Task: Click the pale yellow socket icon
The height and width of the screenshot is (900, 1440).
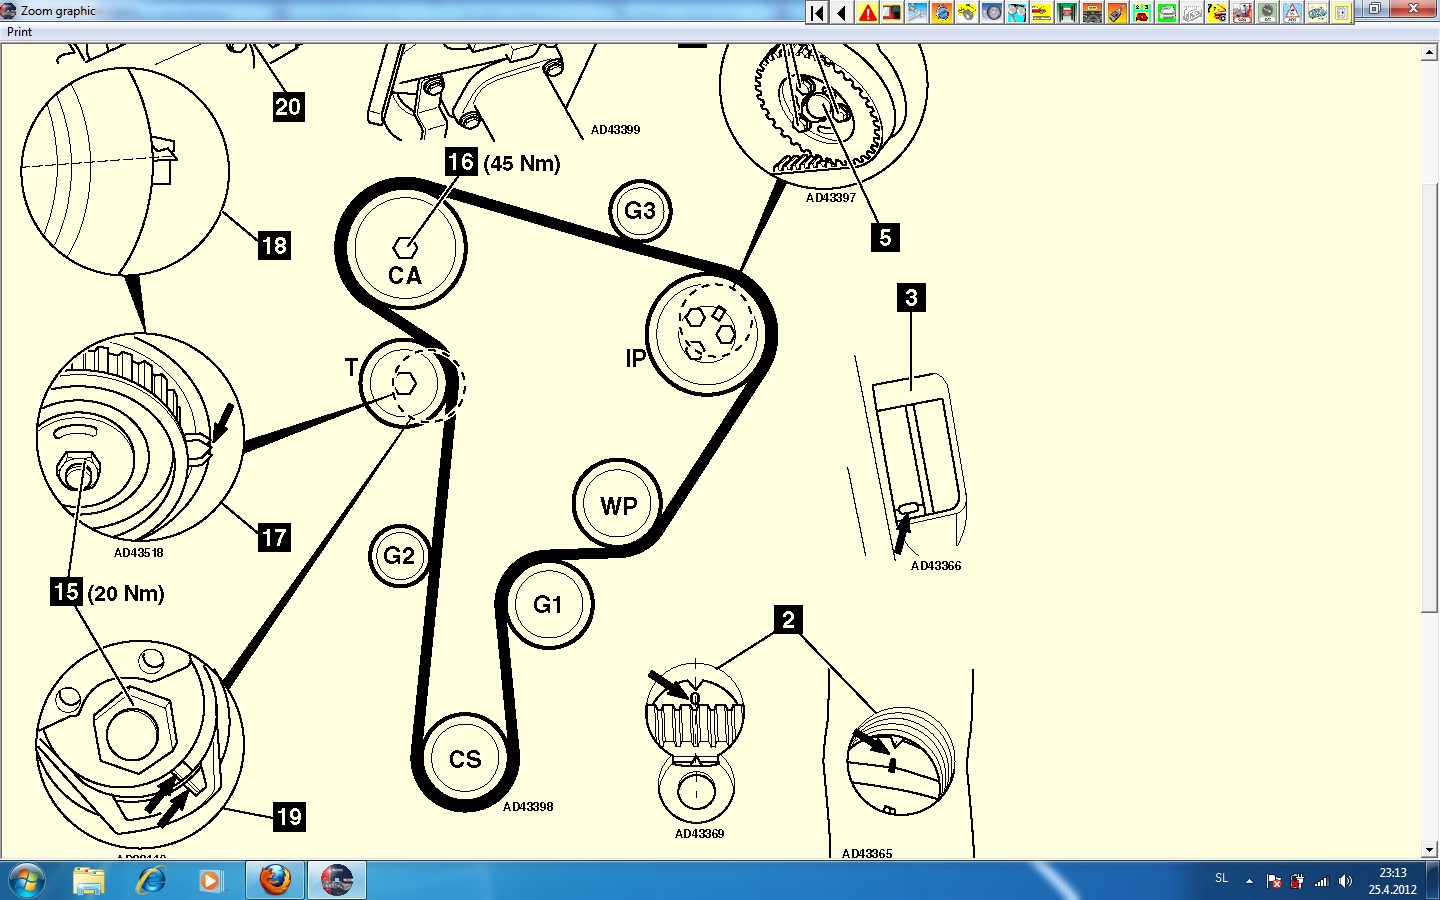Action: (1342, 13)
